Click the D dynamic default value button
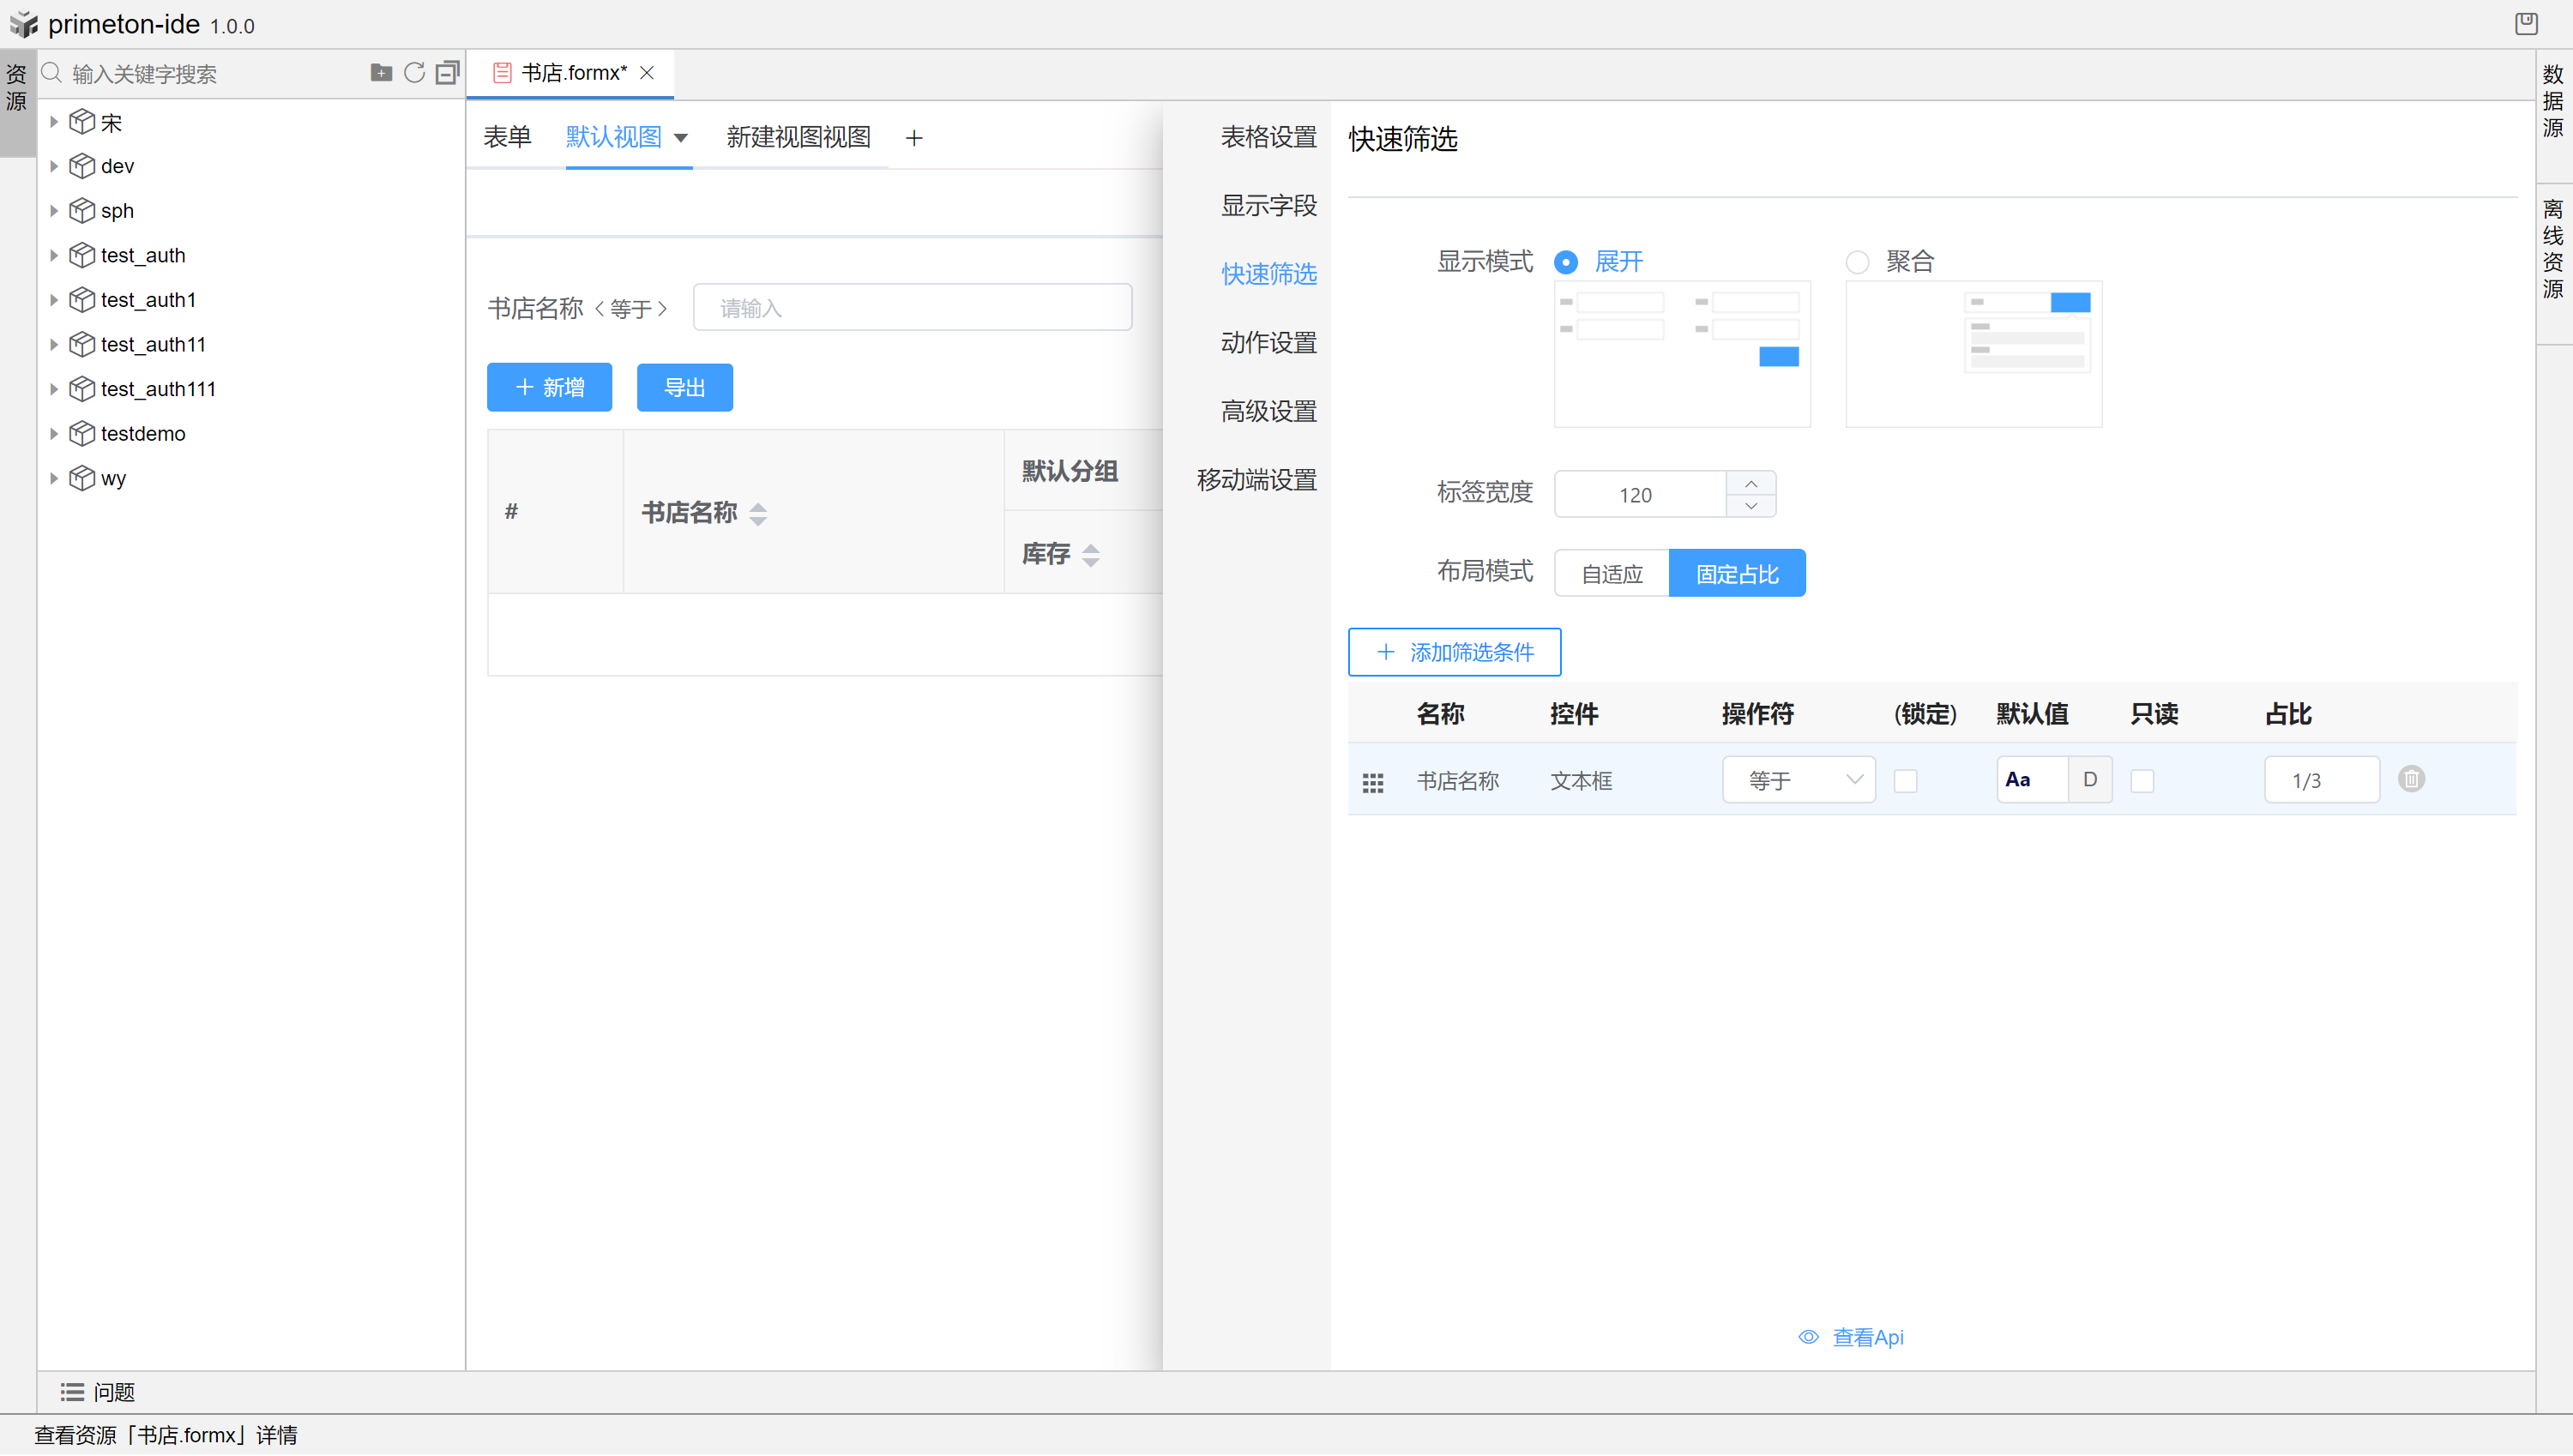The height and width of the screenshot is (1456, 2573). pos(2090,780)
